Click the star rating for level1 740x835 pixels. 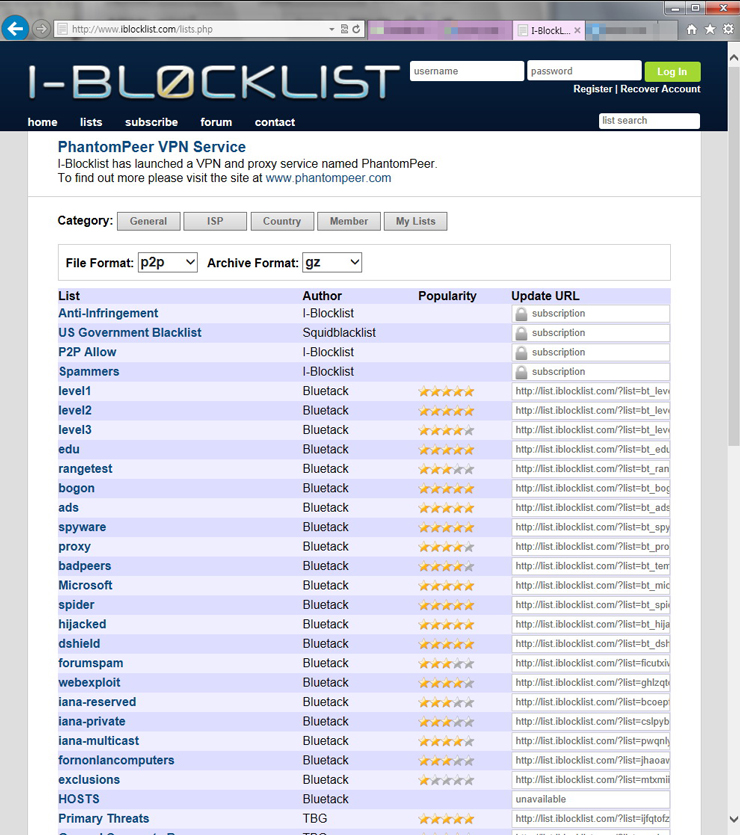[446, 392]
